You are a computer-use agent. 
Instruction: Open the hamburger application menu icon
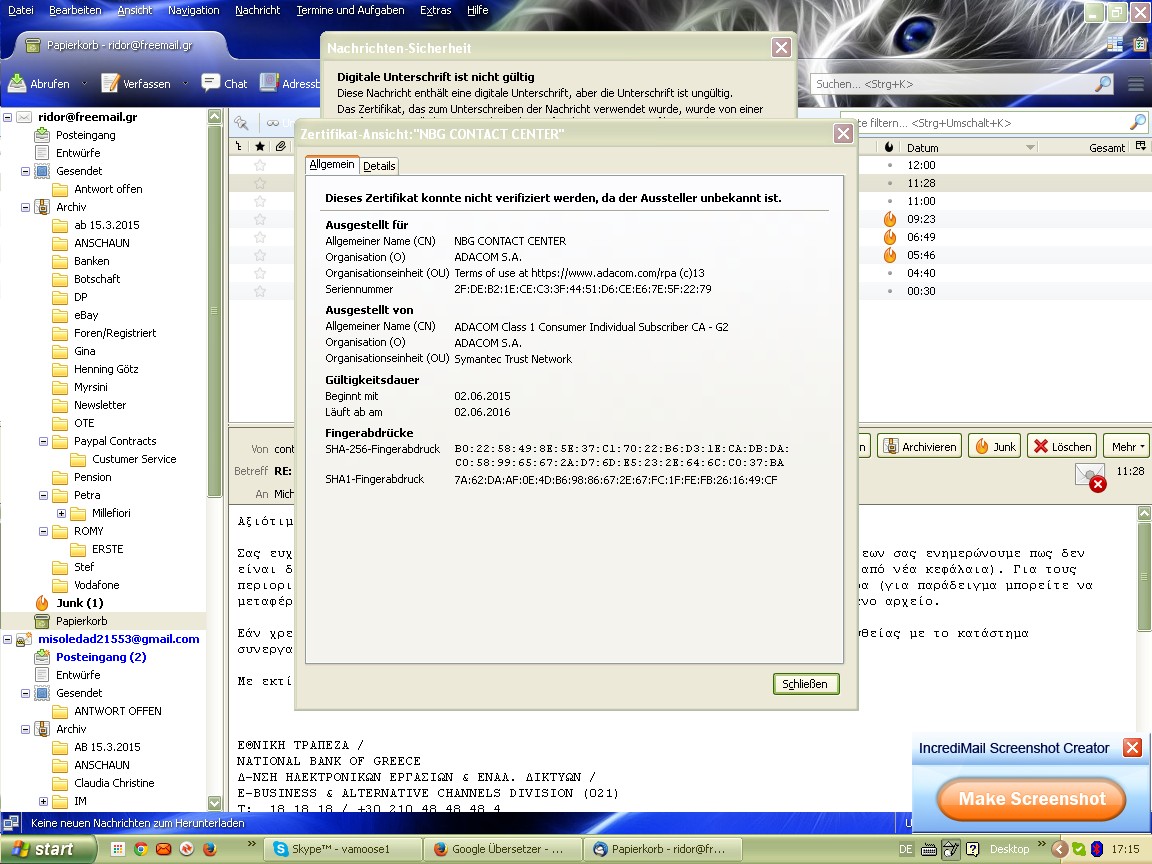(1136, 84)
